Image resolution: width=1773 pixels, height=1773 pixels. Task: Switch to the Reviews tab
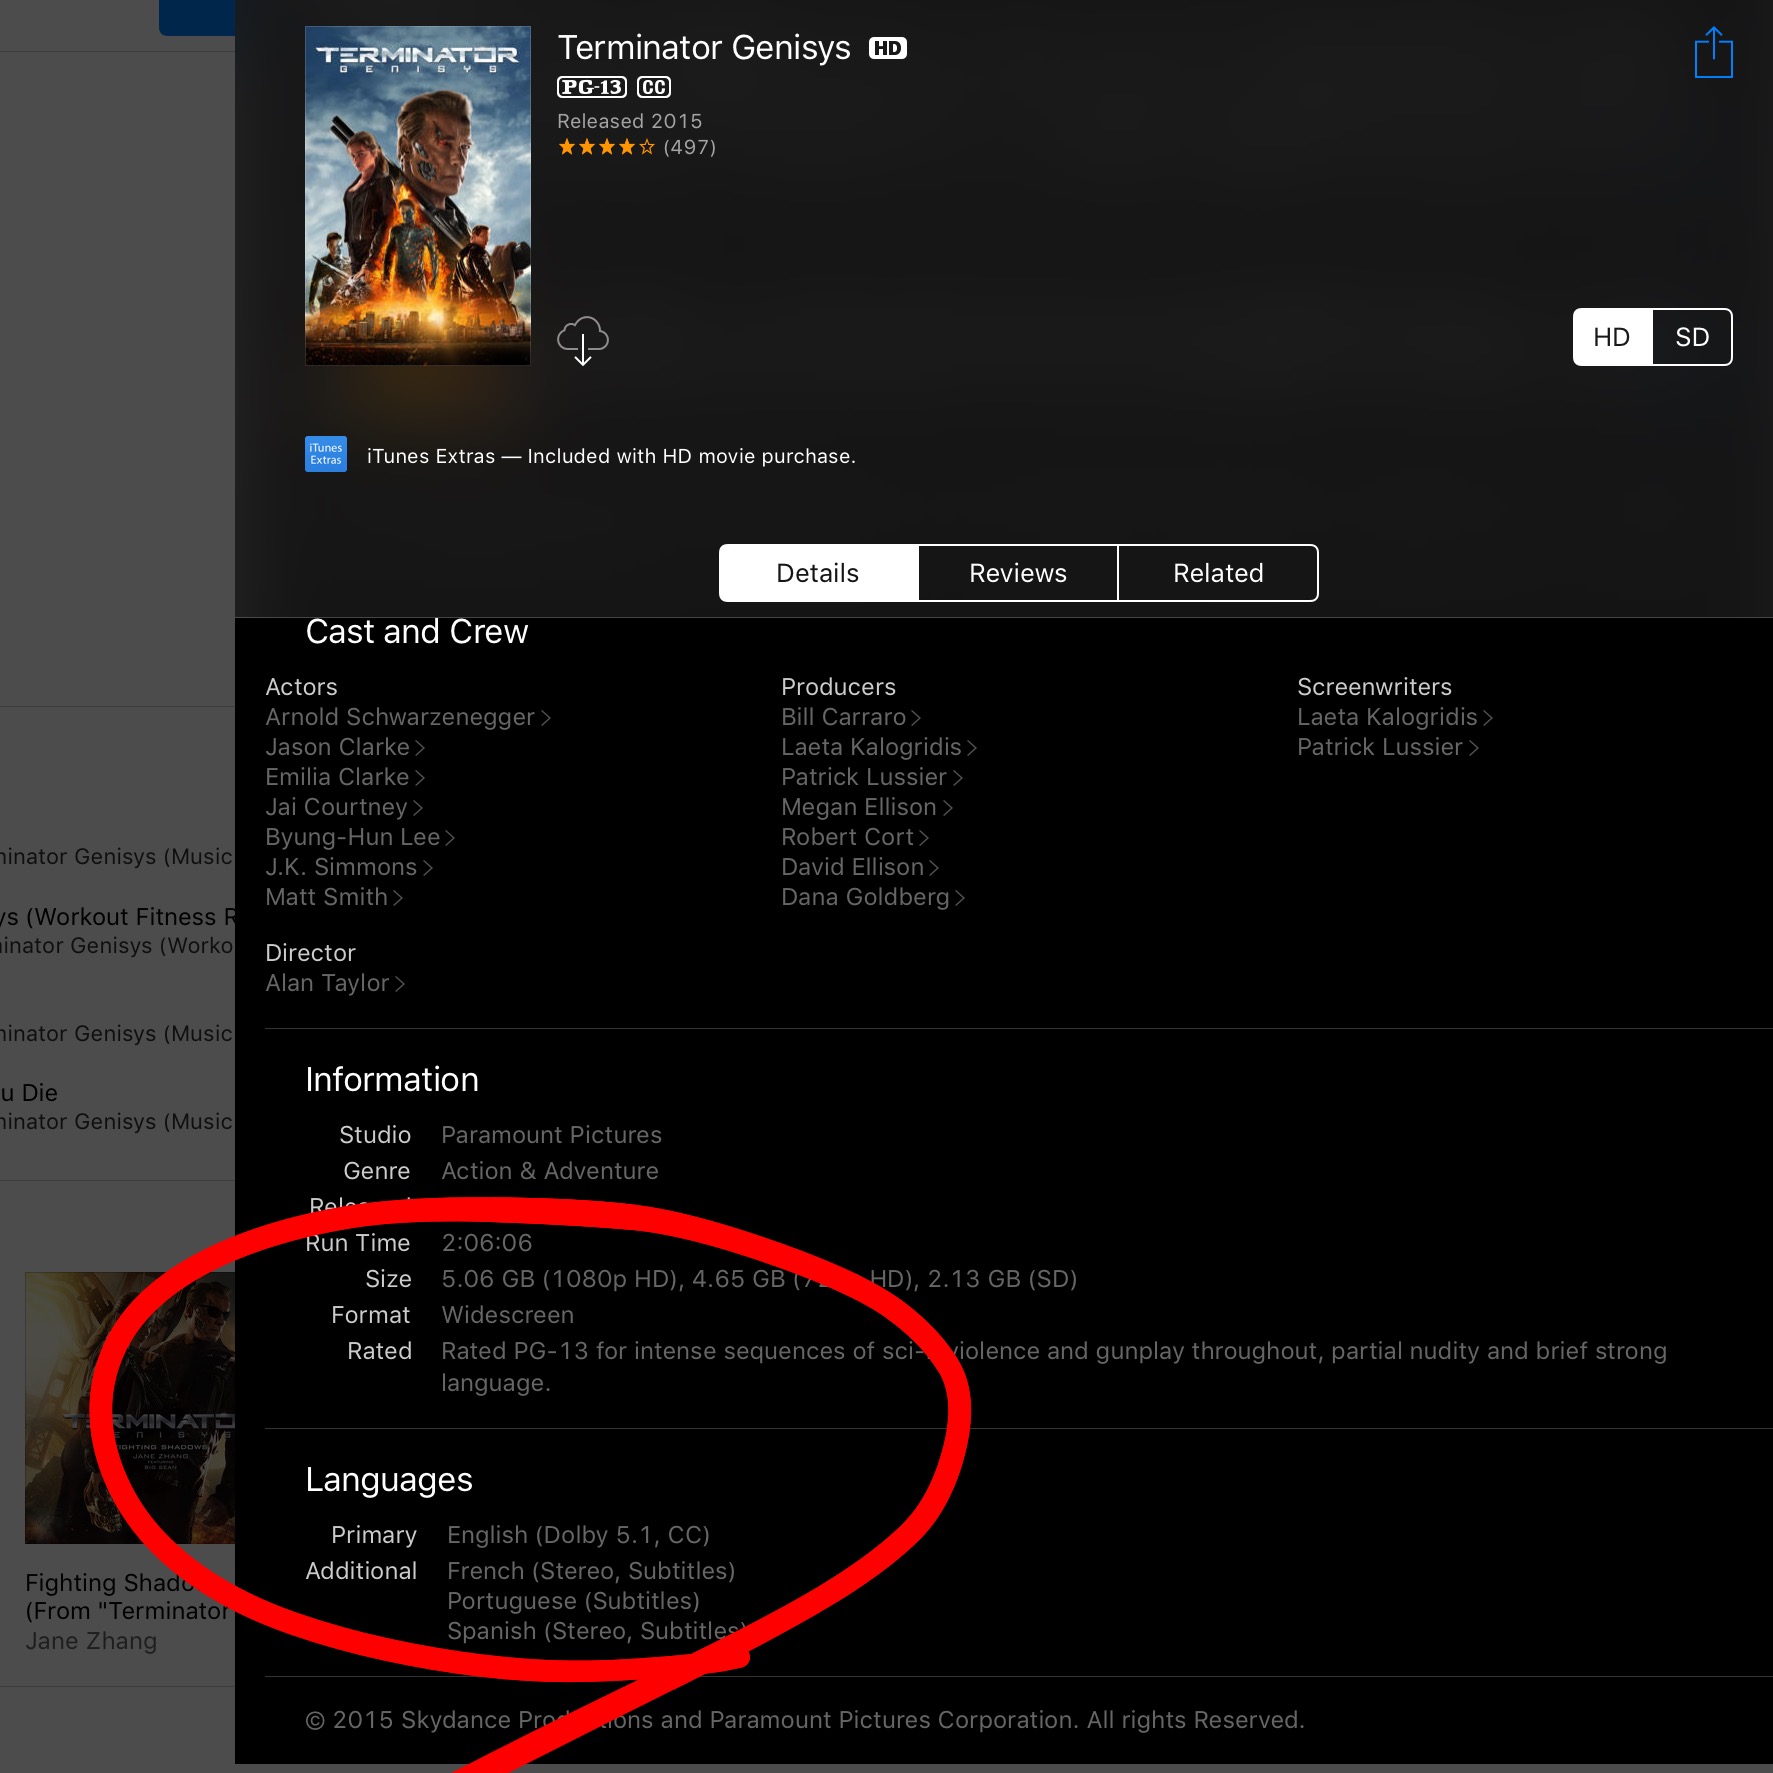1017,572
